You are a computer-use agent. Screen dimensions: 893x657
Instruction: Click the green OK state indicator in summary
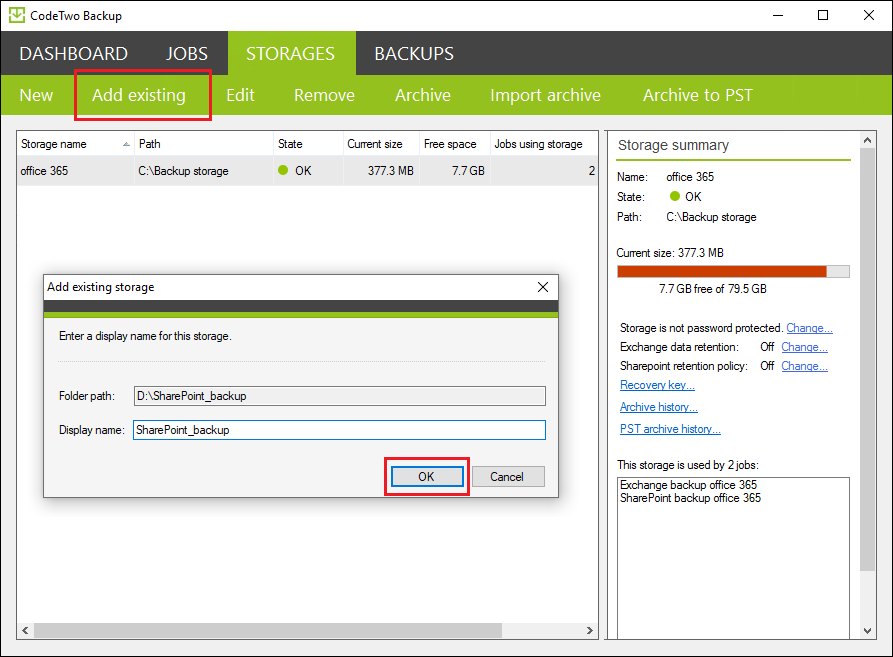675,196
